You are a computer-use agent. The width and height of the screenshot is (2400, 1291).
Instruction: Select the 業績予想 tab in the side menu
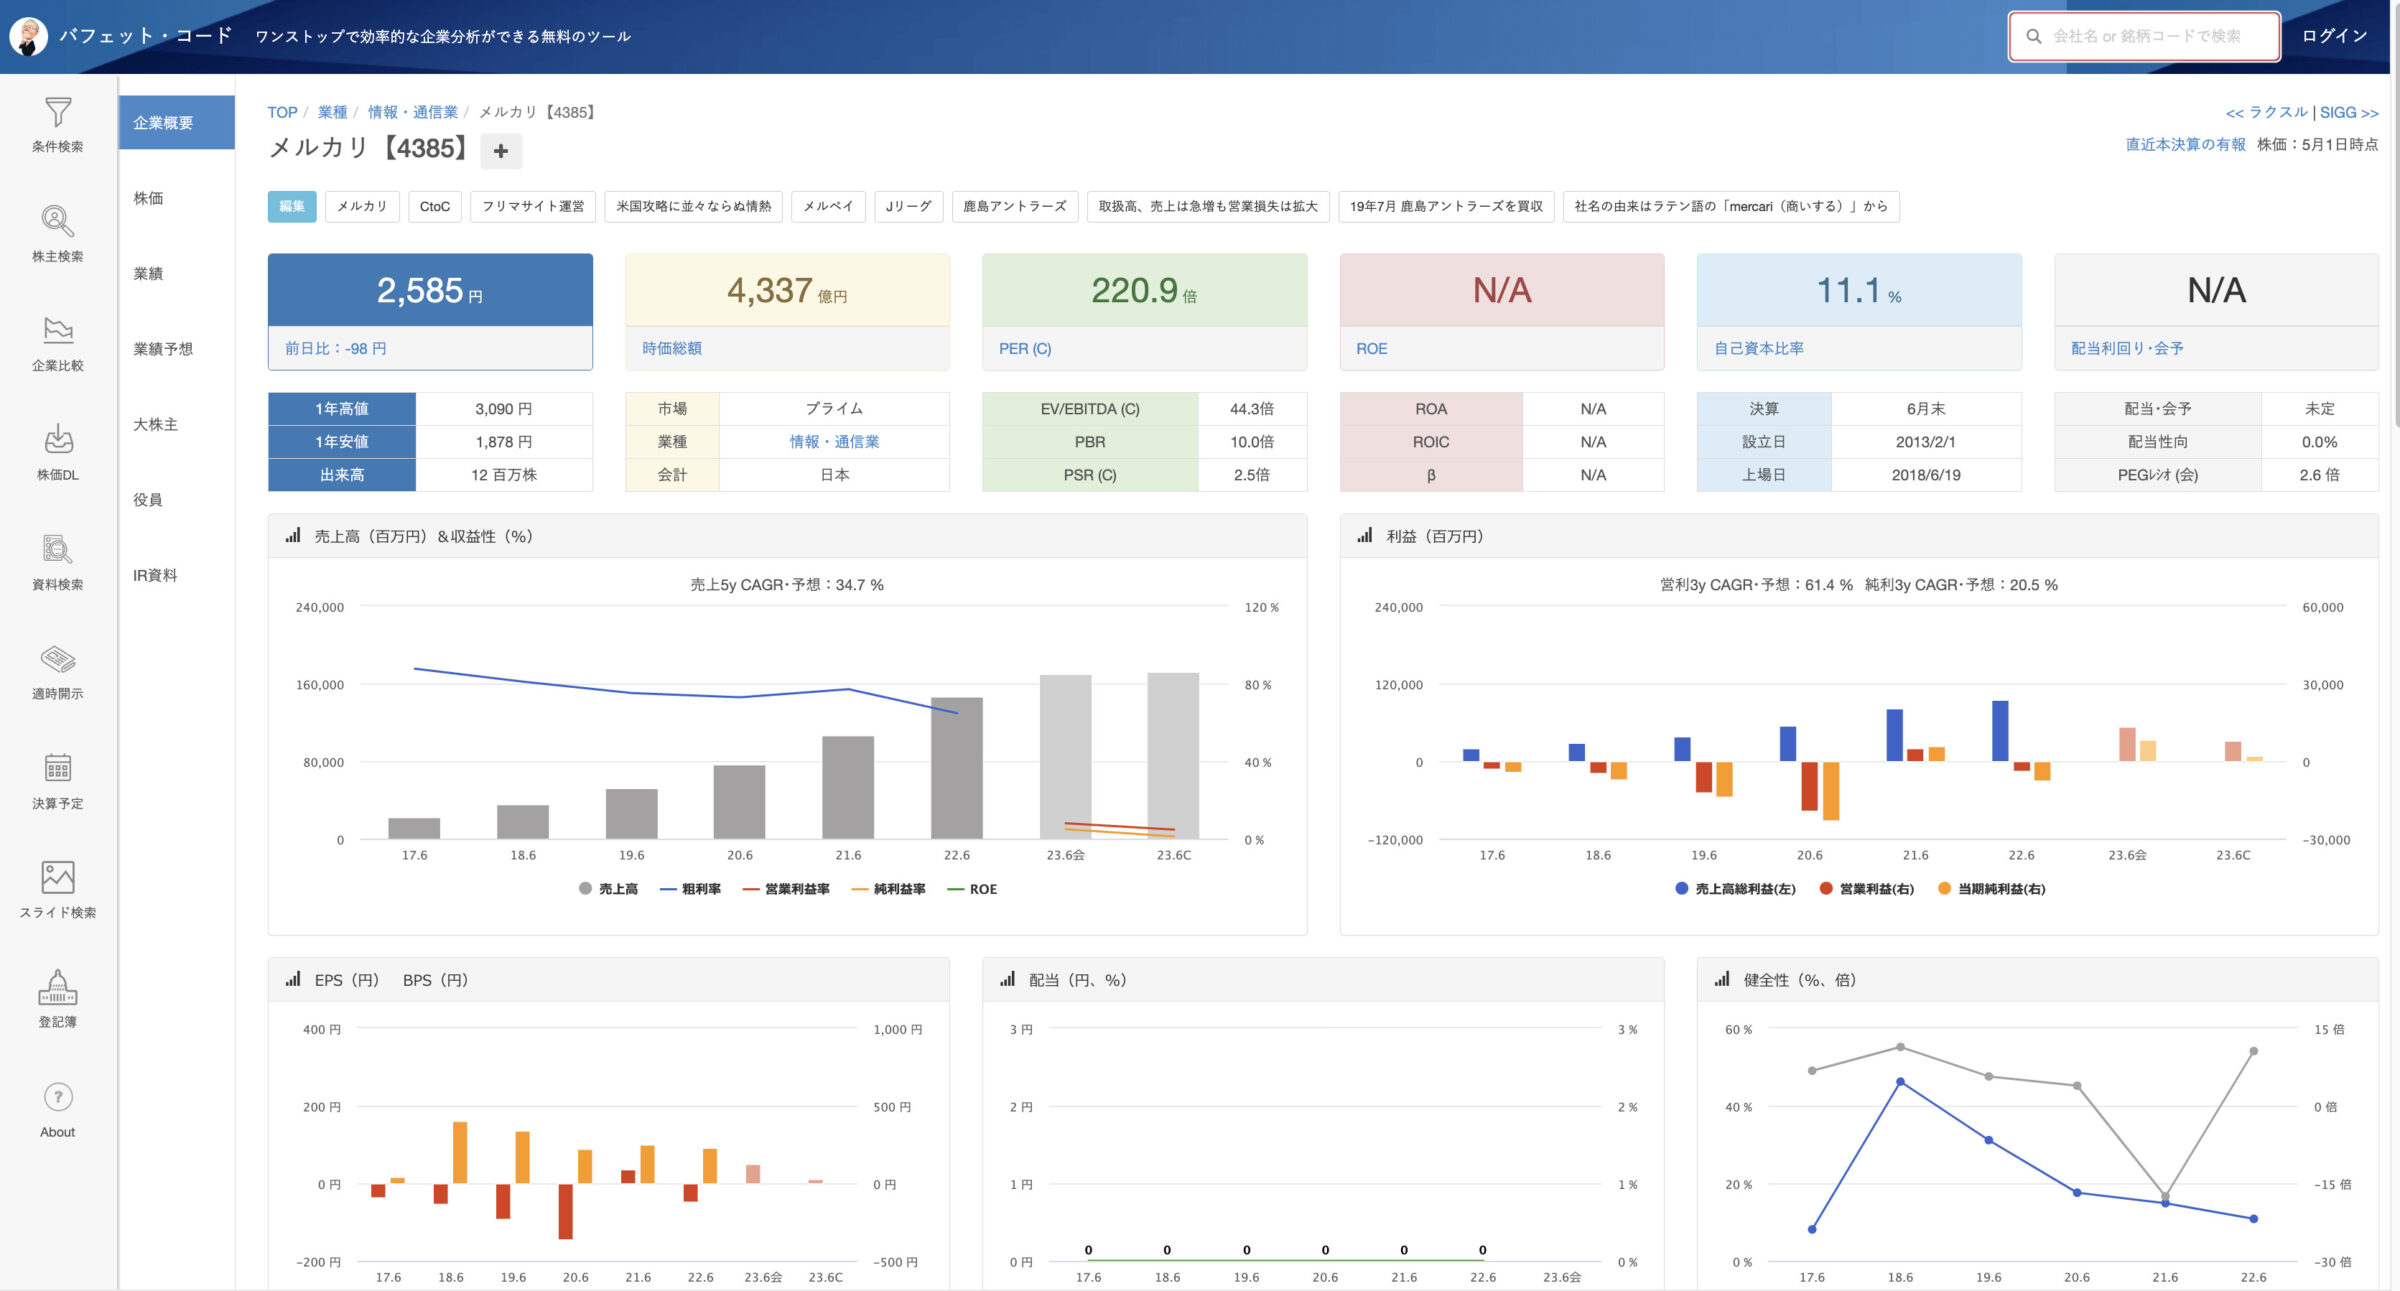[163, 349]
